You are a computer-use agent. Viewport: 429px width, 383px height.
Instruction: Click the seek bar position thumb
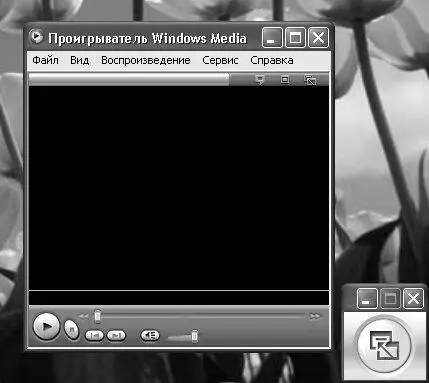(x=97, y=316)
